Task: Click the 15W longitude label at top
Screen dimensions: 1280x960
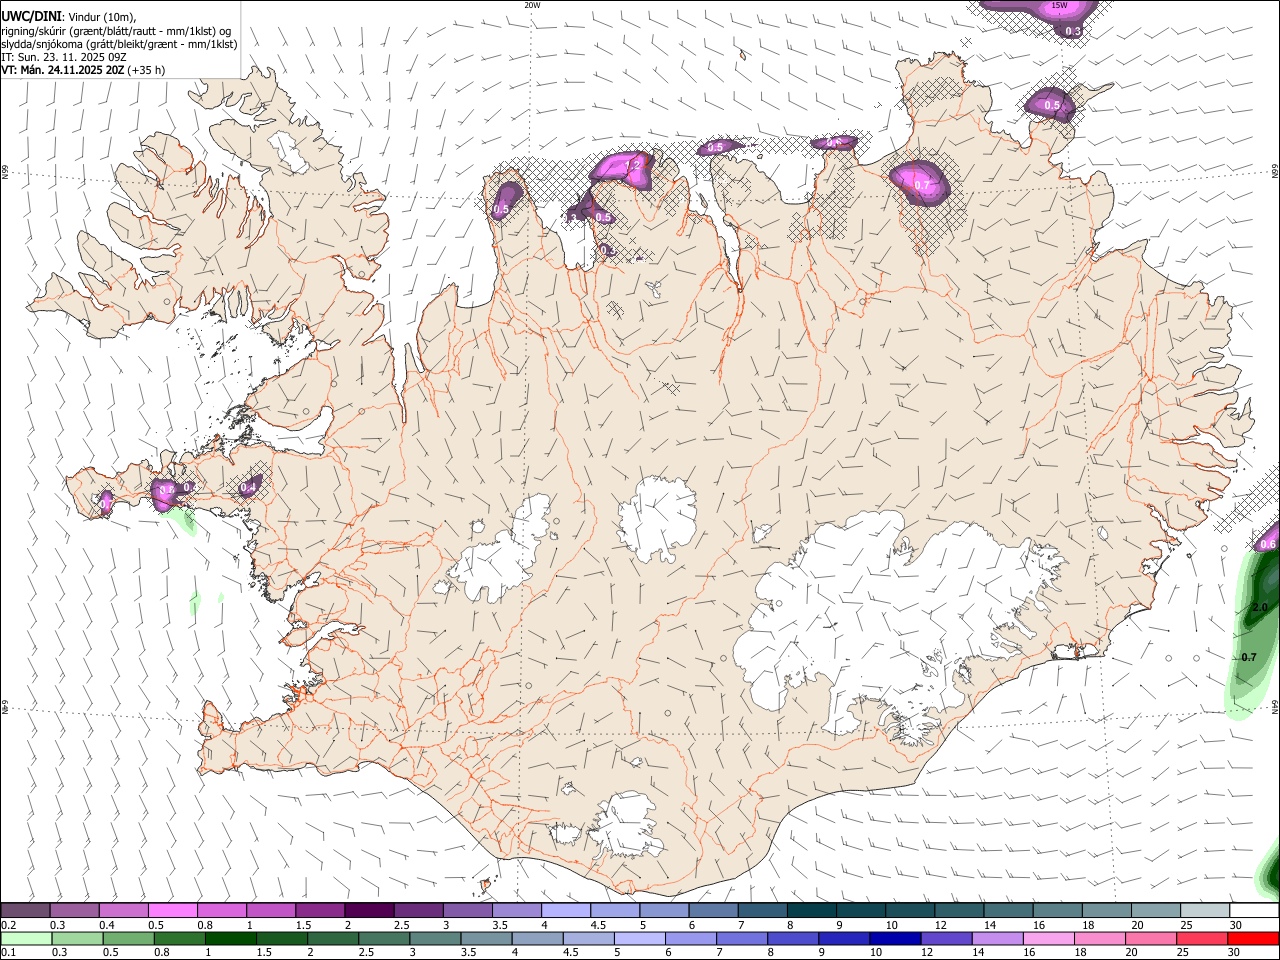Action: (x=1060, y=5)
